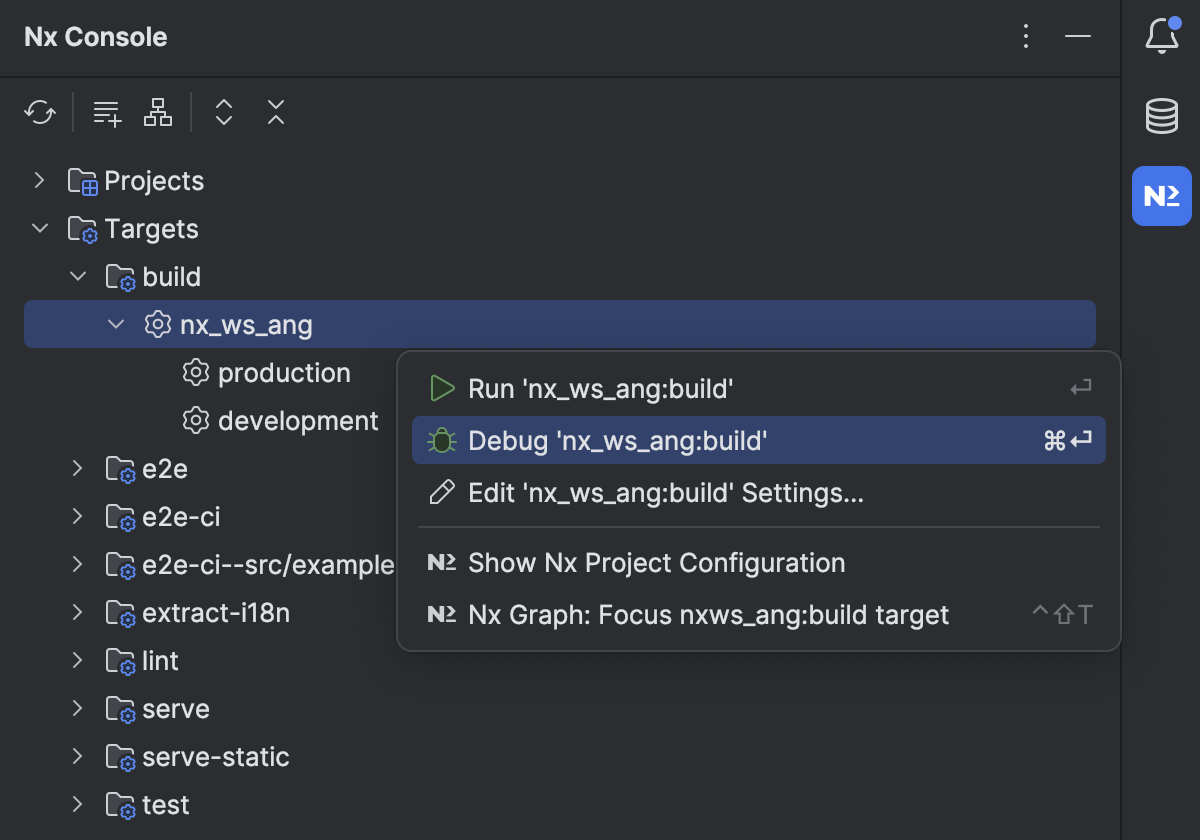Select Show Nx Project Configuration
This screenshot has width=1200, height=840.
pos(655,563)
